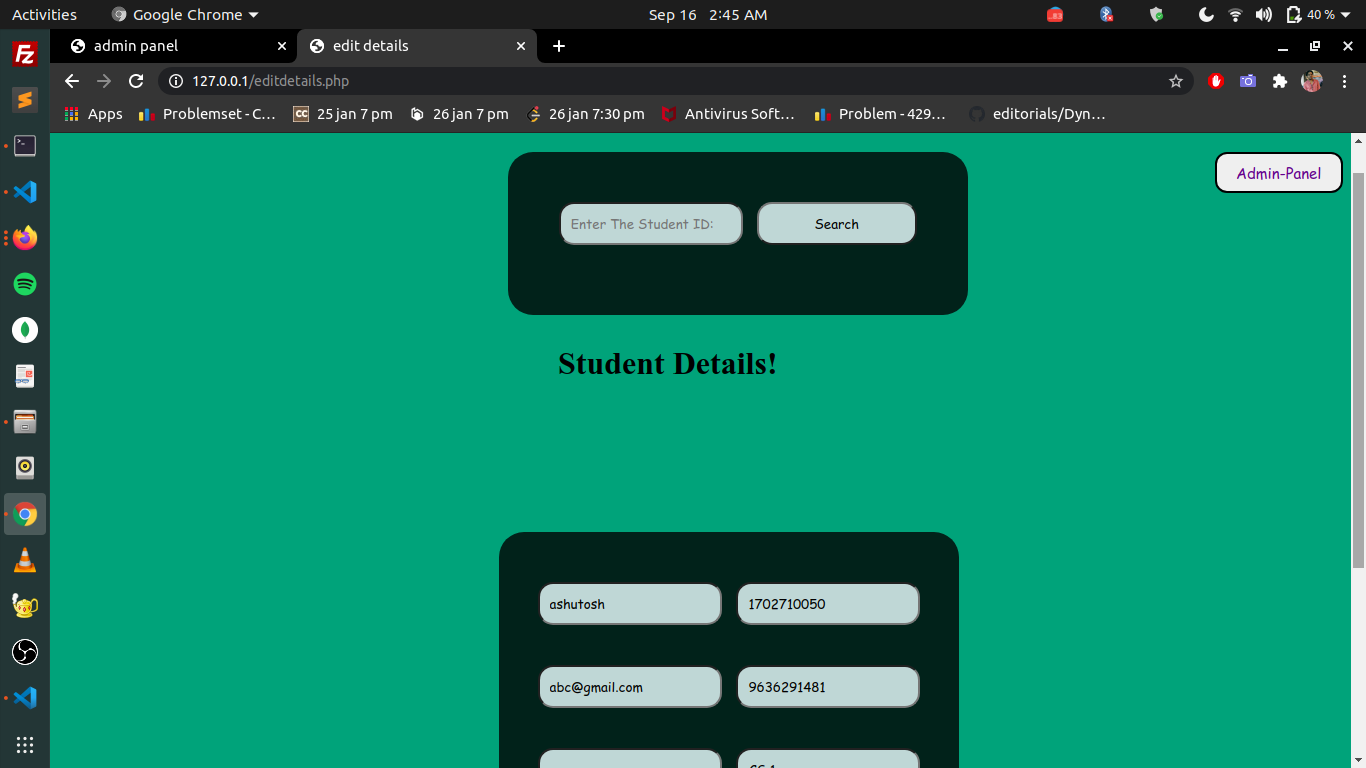Edit the ID field 1702710050
The image size is (1366, 768).
tap(828, 604)
